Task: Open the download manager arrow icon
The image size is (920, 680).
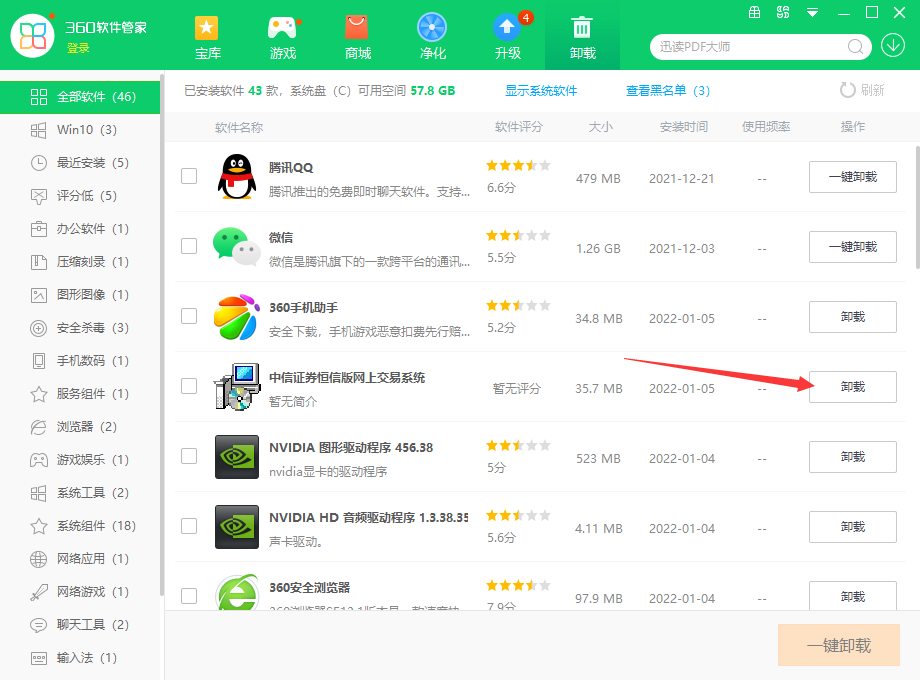Action: point(892,46)
